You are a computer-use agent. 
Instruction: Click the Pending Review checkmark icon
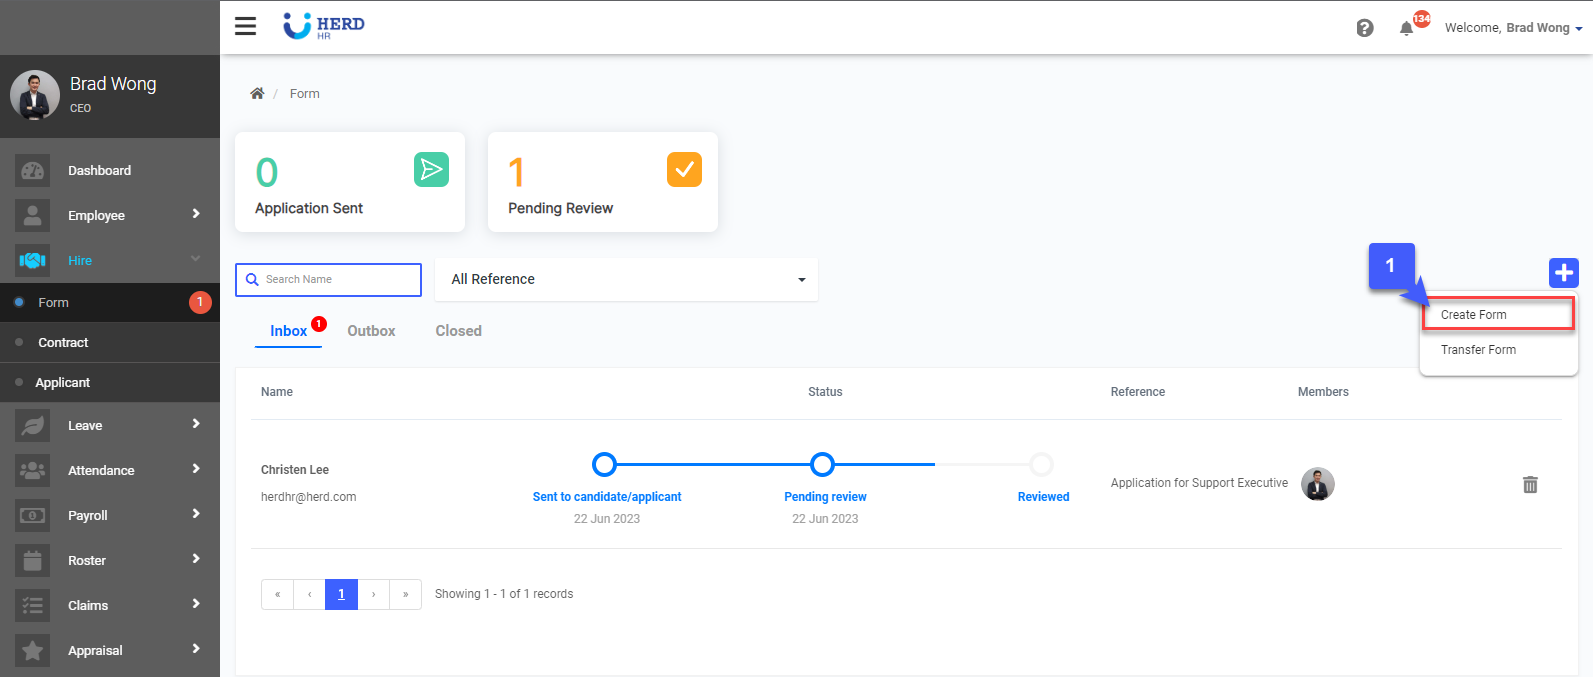684,170
